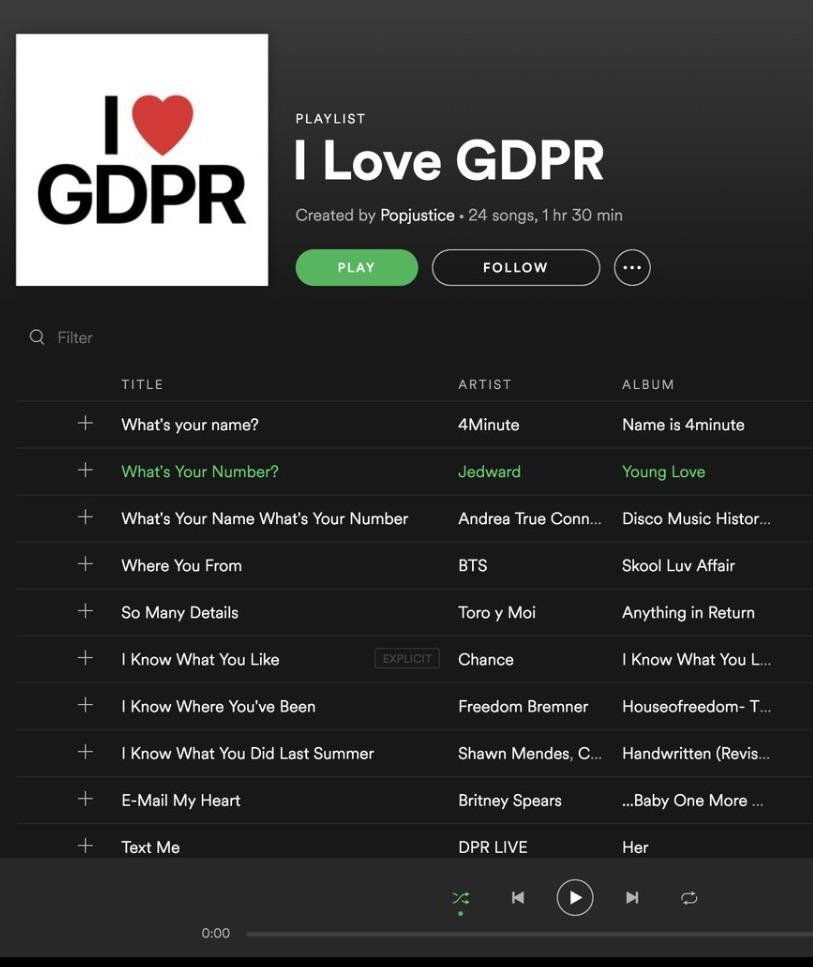Save "I Know What You Did Last Summer" plus icon

pos(85,752)
